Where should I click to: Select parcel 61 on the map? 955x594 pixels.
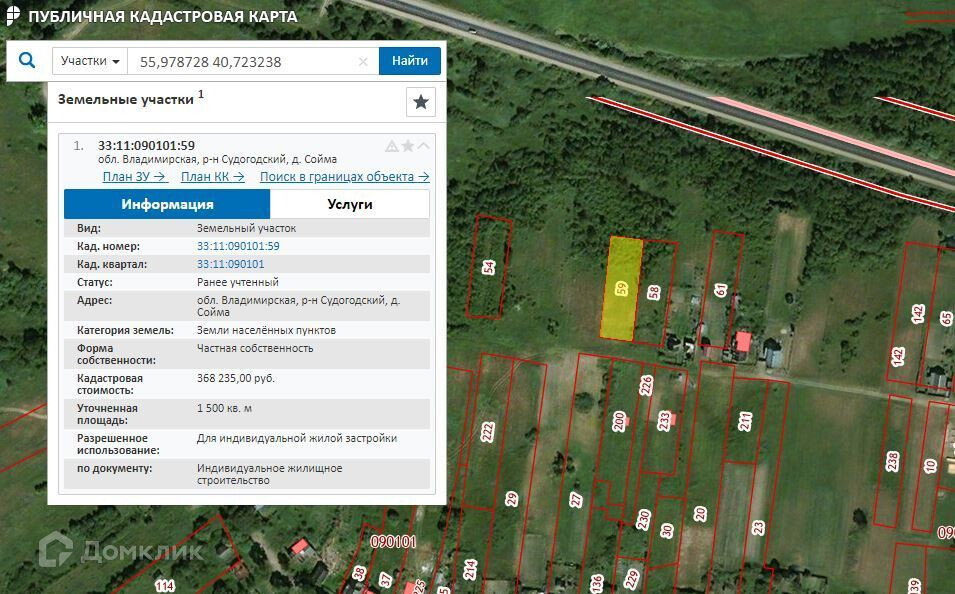pos(721,290)
